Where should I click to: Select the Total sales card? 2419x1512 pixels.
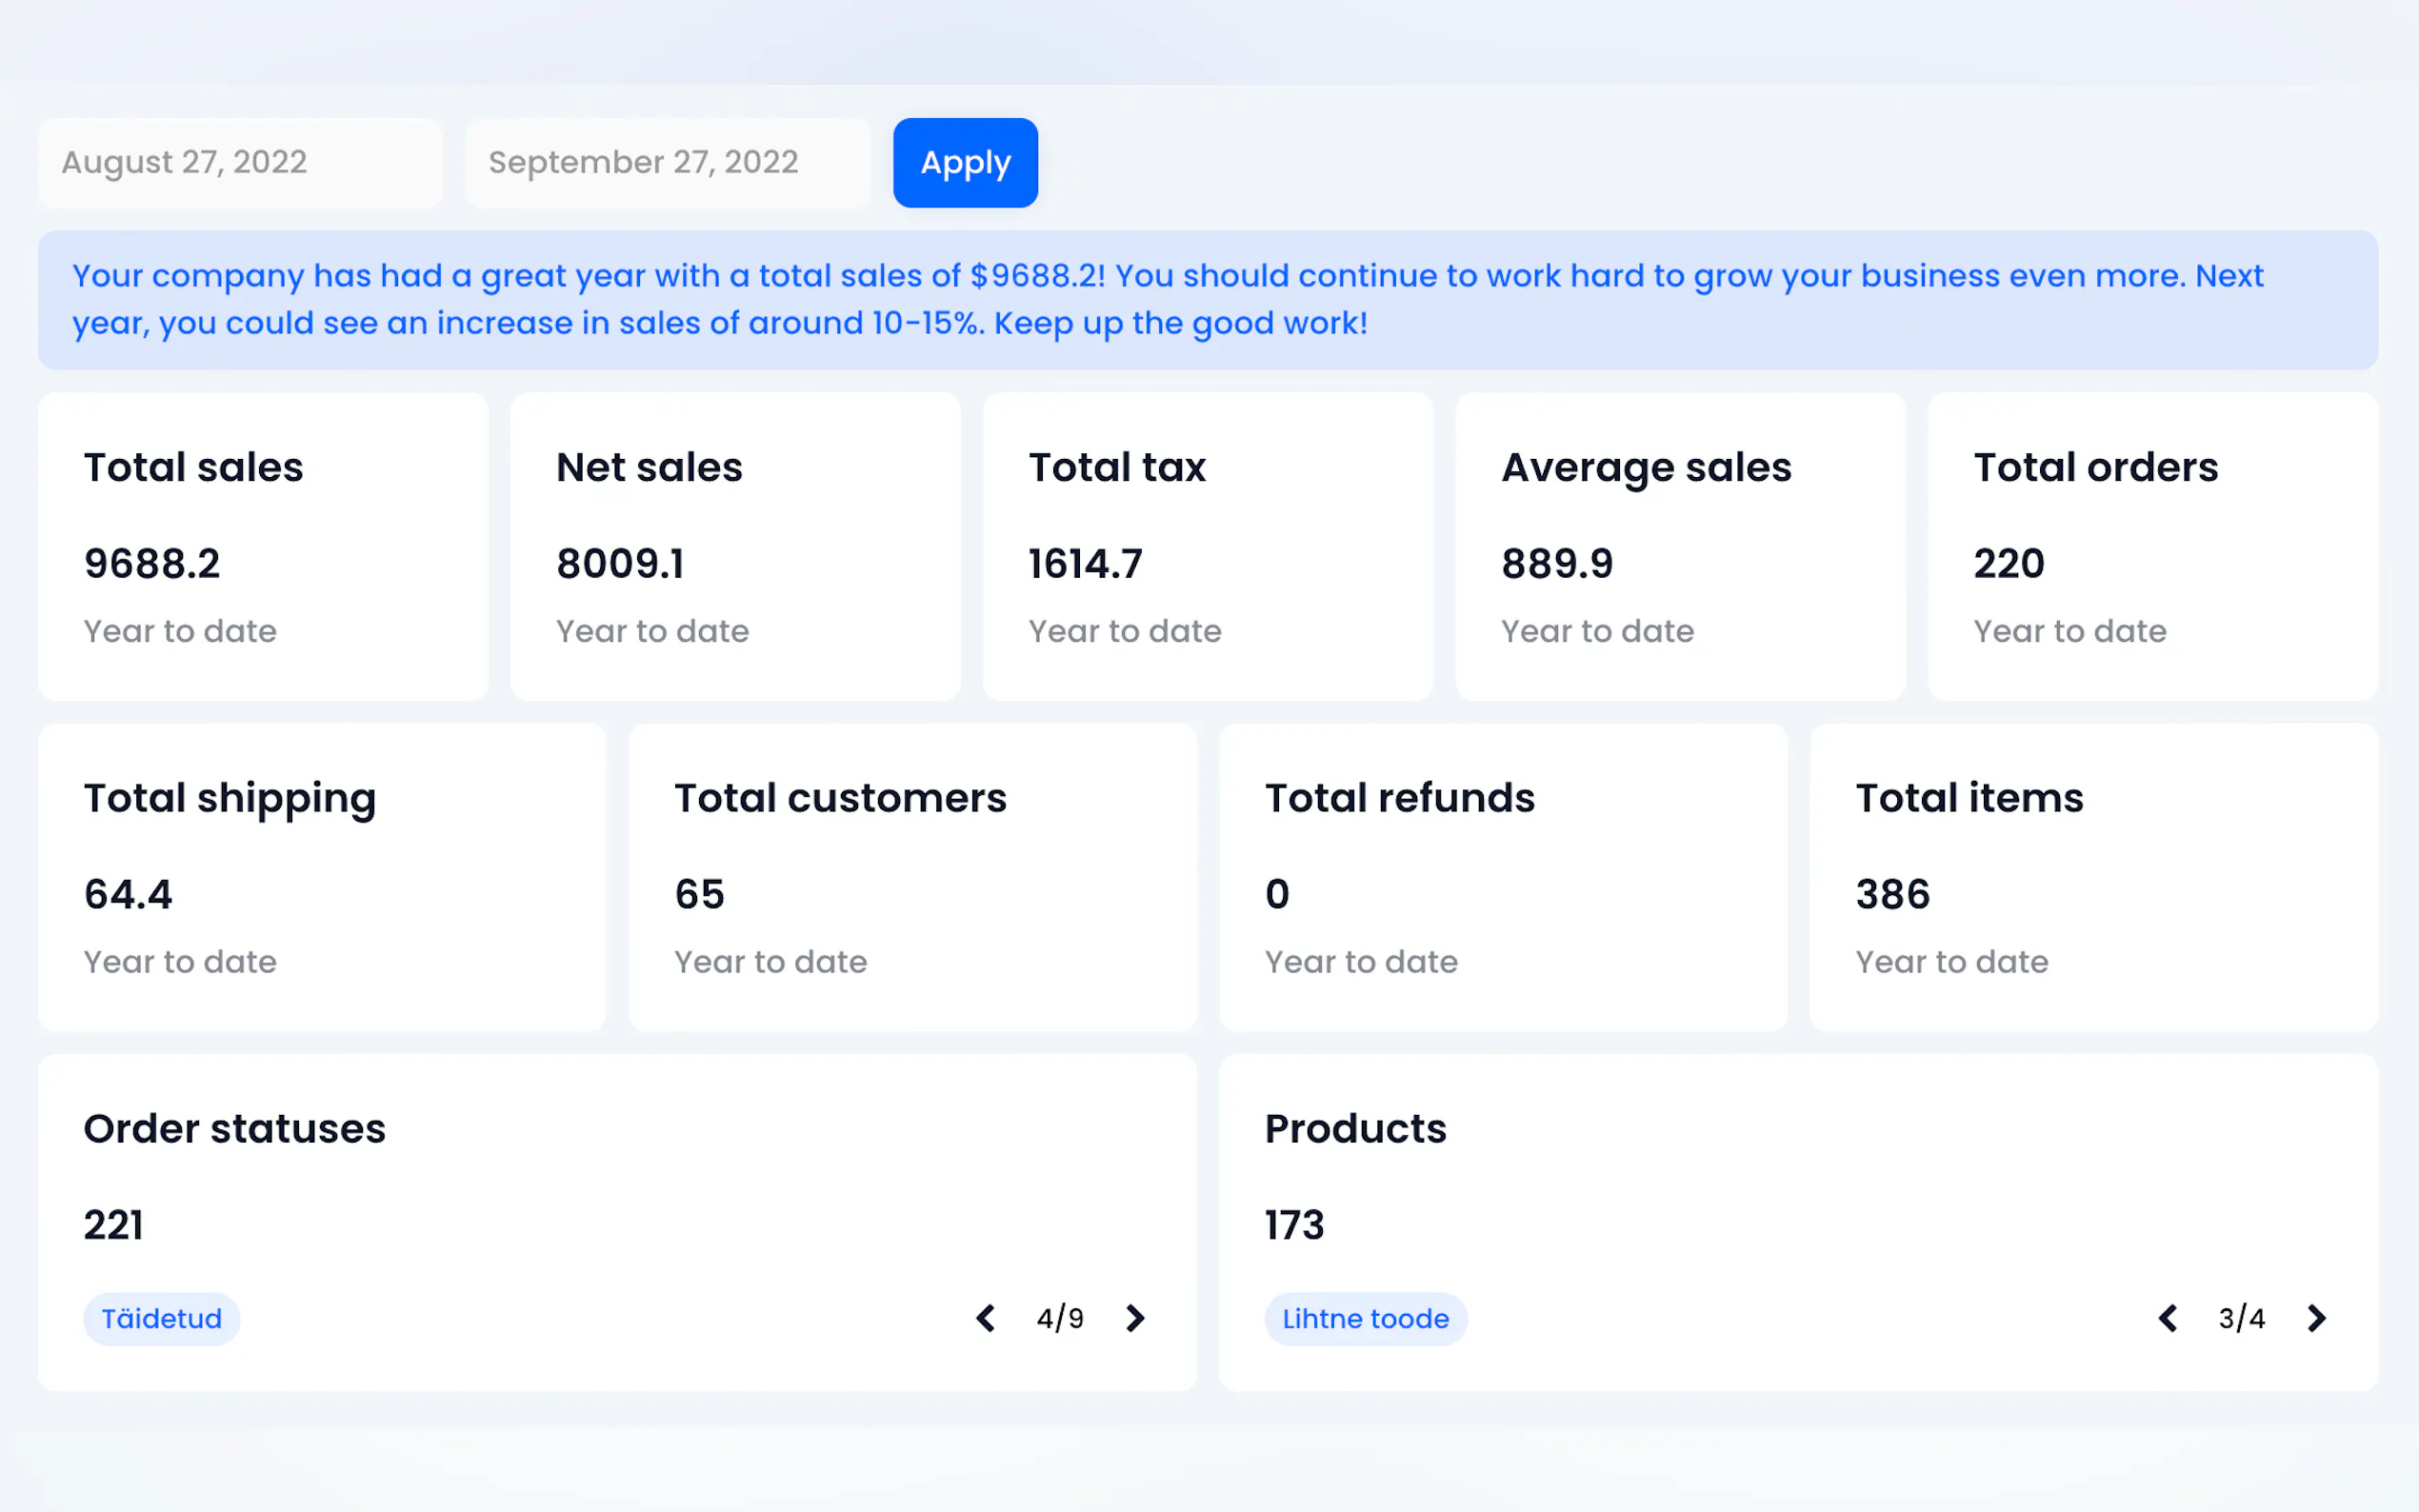click(x=263, y=546)
